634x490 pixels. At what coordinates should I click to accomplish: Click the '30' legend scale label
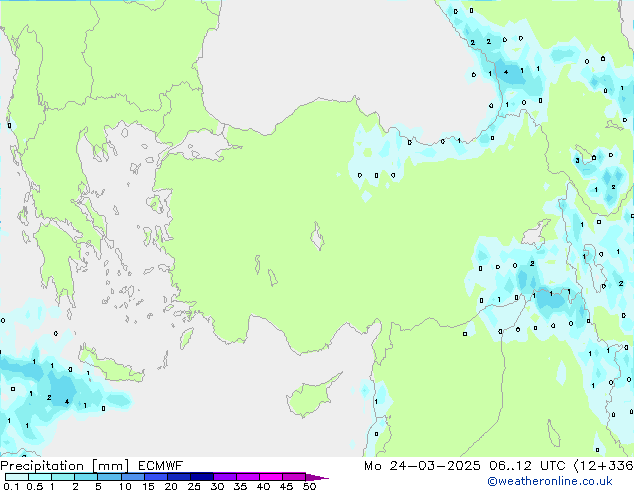coord(217,486)
